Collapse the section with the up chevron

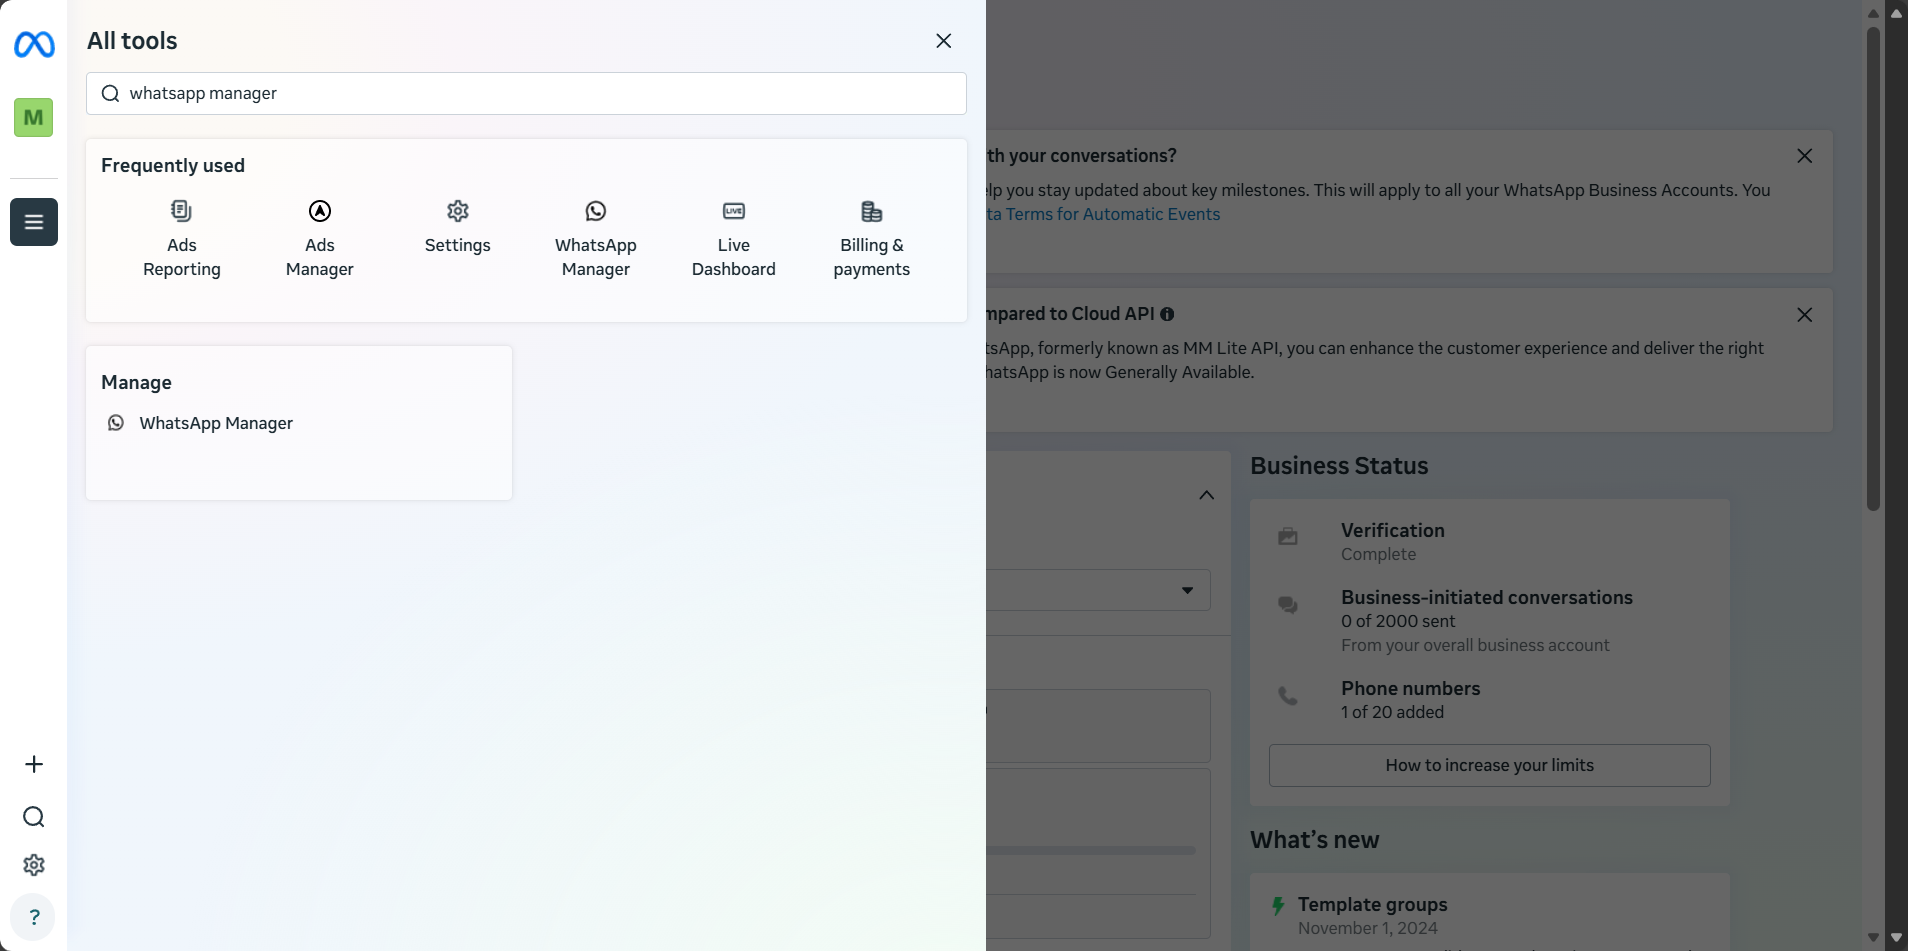[1207, 496]
